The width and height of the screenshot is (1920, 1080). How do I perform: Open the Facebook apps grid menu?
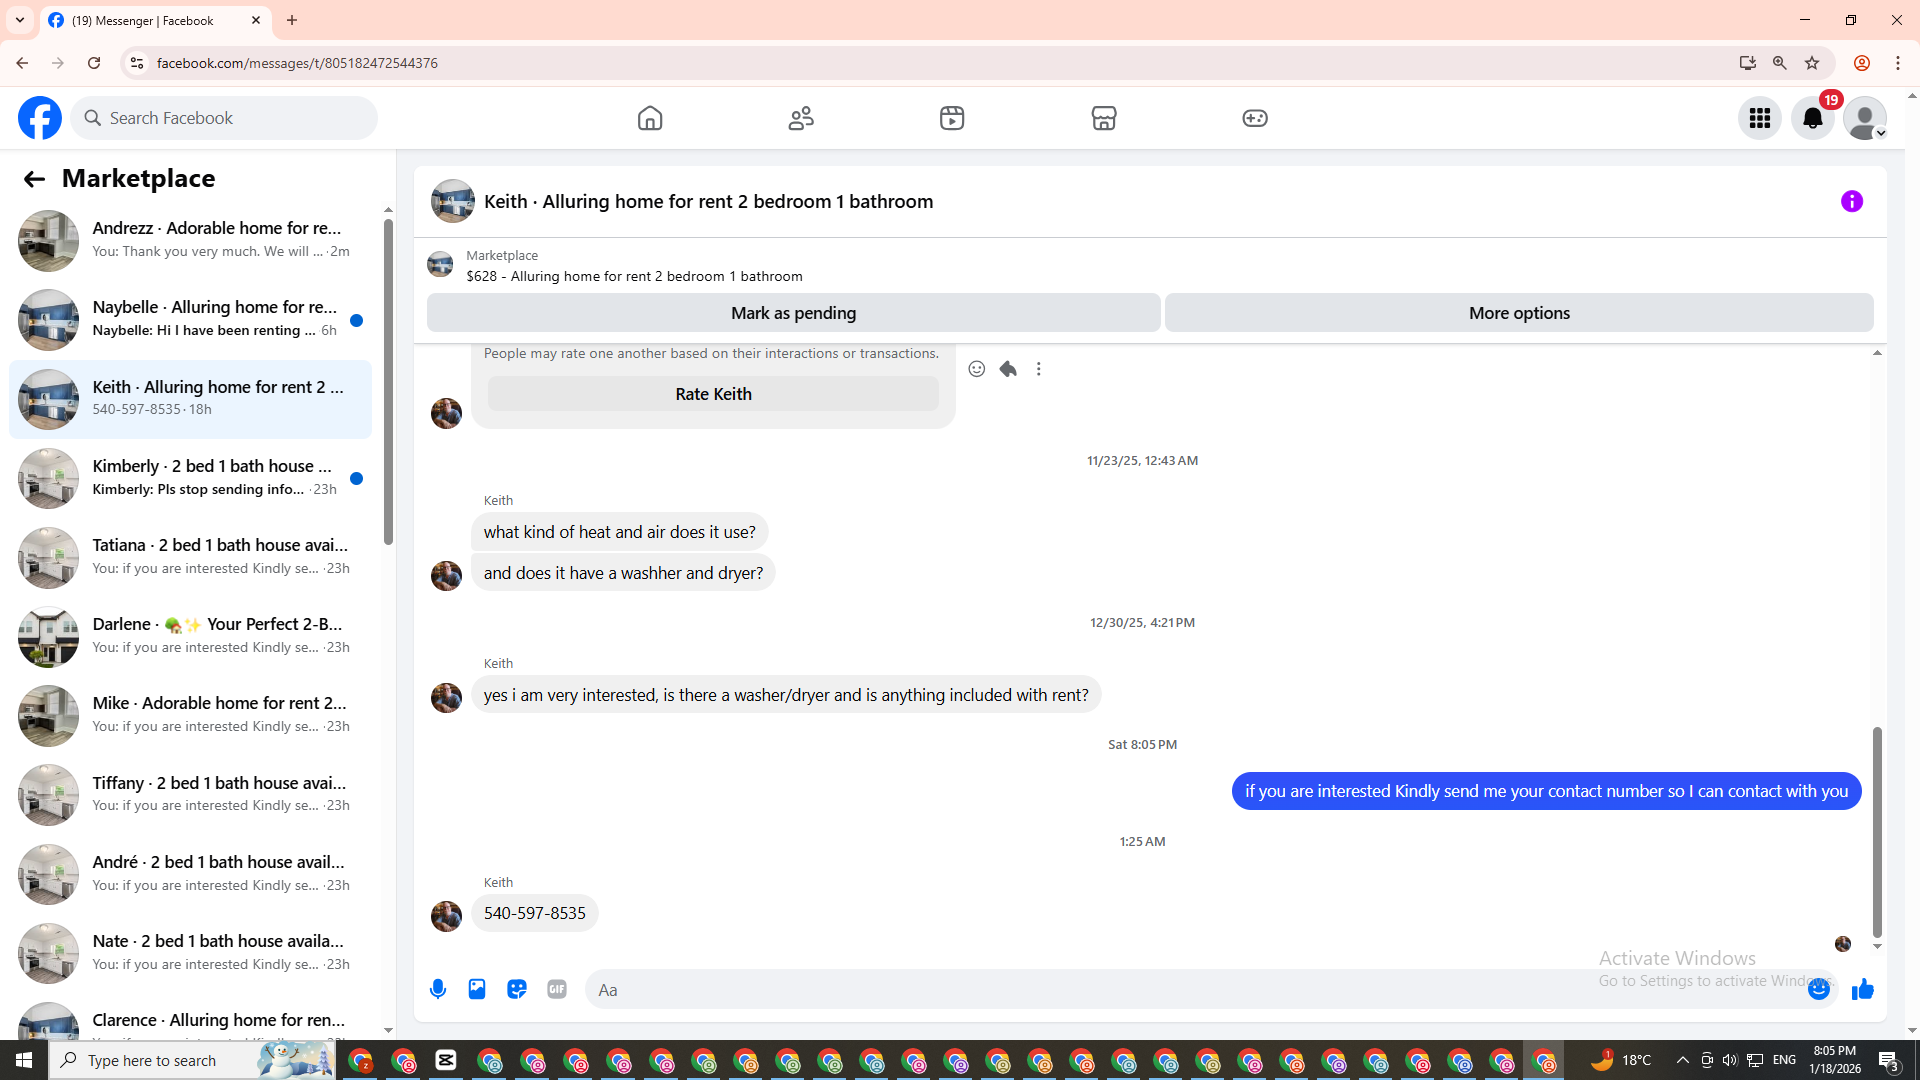click(x=1759, y=118)
